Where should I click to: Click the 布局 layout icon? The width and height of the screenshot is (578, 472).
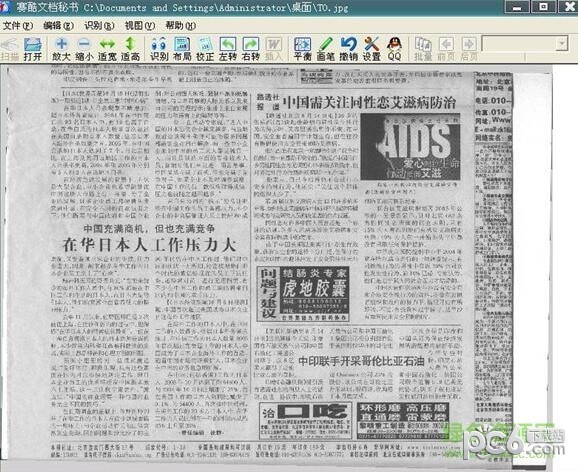pos(182,49)
